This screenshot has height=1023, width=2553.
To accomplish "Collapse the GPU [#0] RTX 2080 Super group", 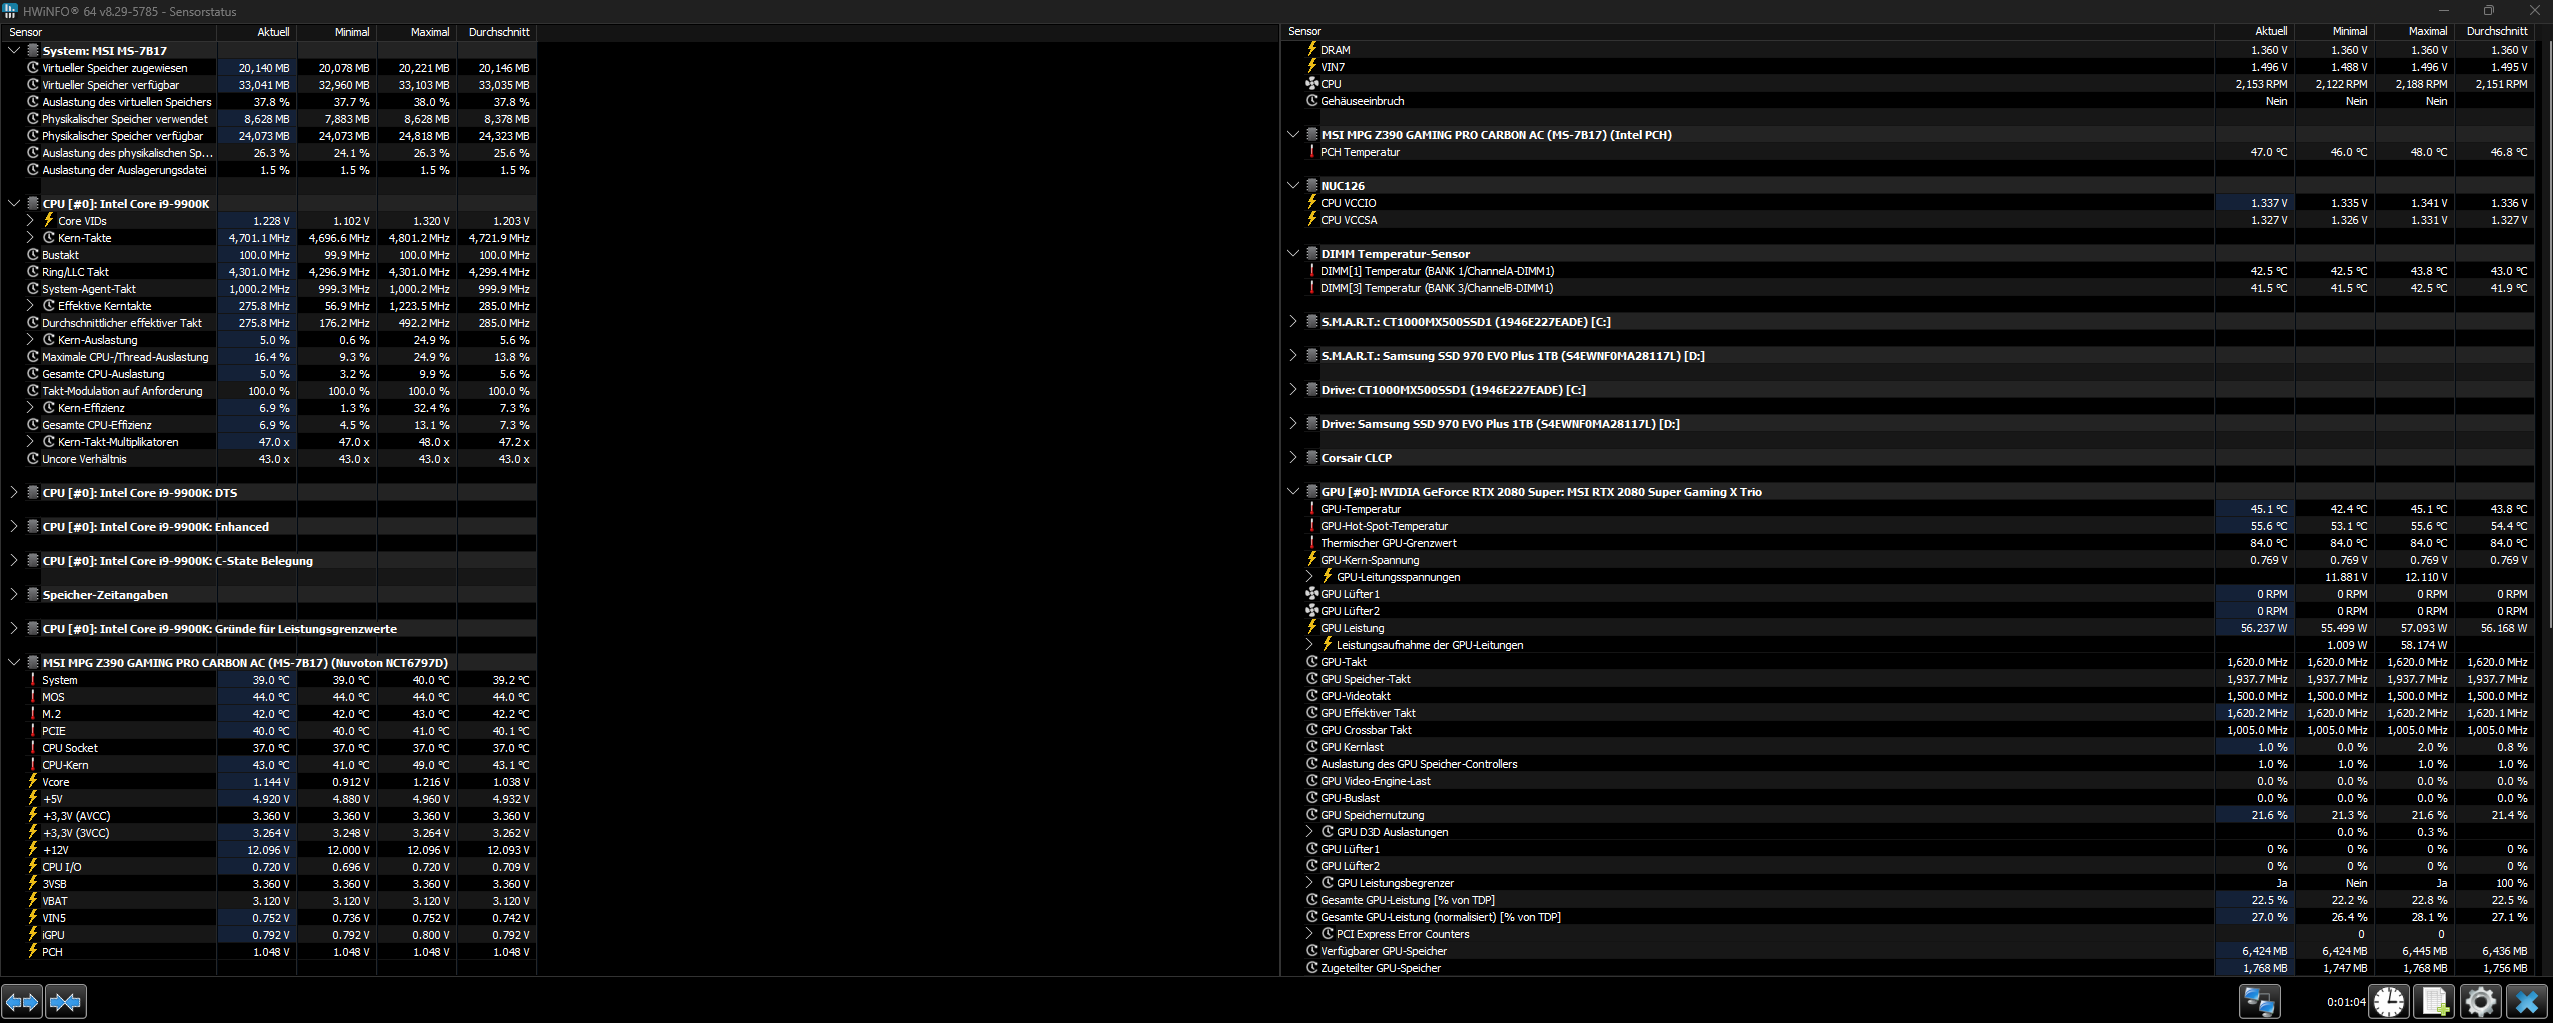I will 1293,492.
